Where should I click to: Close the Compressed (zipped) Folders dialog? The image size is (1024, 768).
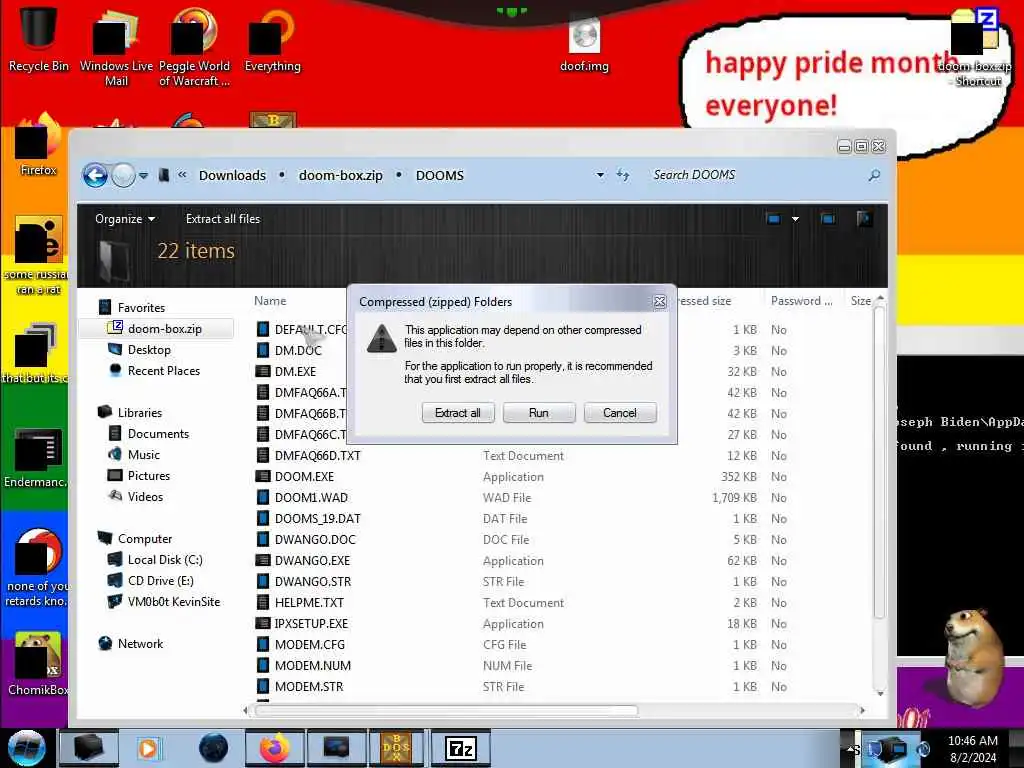660,301
